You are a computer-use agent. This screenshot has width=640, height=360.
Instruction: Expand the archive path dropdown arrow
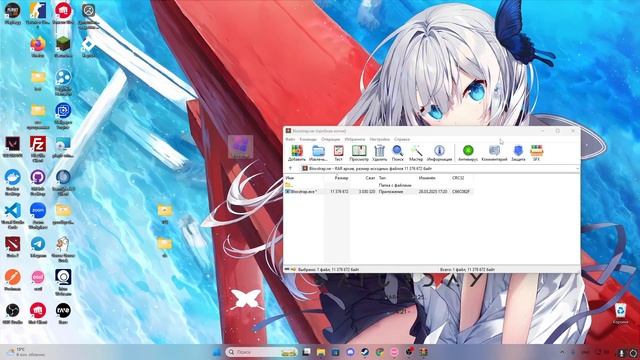[577, 168]
